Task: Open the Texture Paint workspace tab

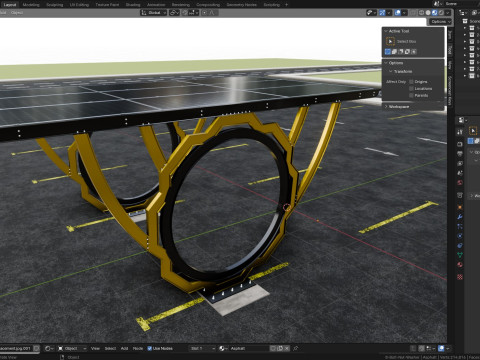Action: pos(107,5)
